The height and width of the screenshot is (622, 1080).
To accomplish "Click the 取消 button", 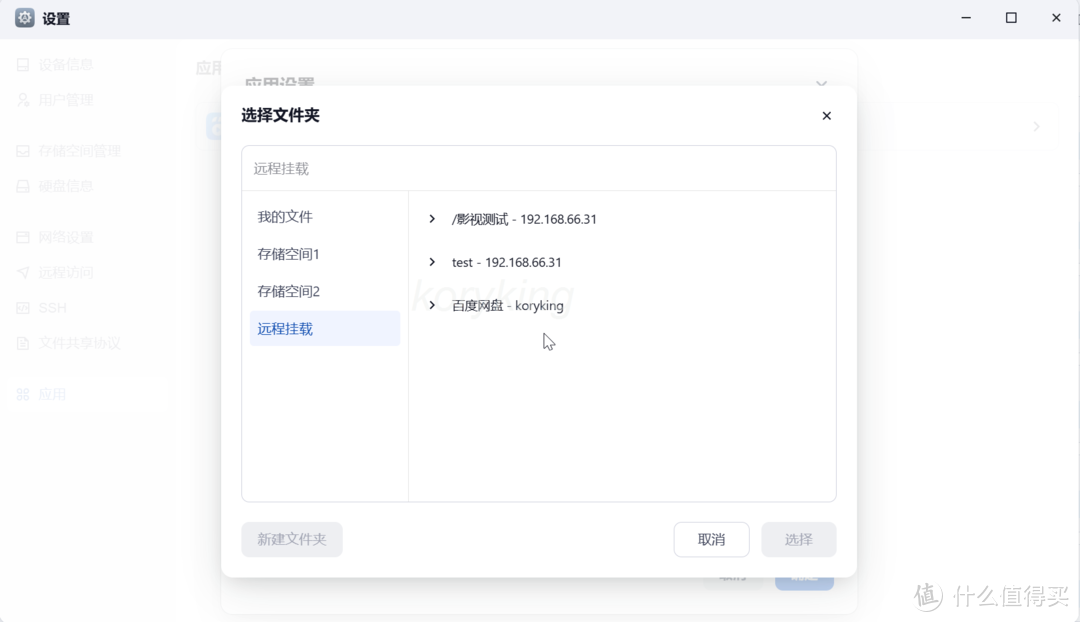I will [711, 539].
